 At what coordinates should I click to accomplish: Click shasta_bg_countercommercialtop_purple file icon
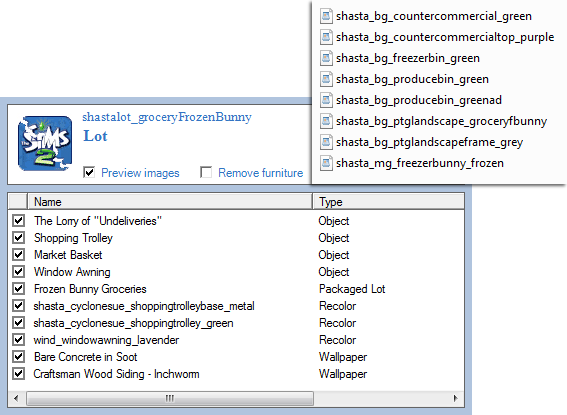coord(326,37)
